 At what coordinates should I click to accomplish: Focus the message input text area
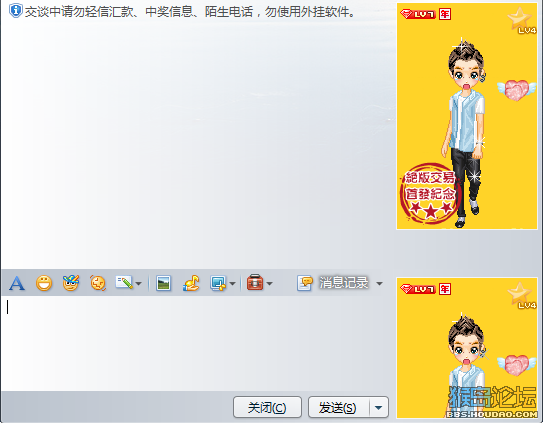(198, 343)
